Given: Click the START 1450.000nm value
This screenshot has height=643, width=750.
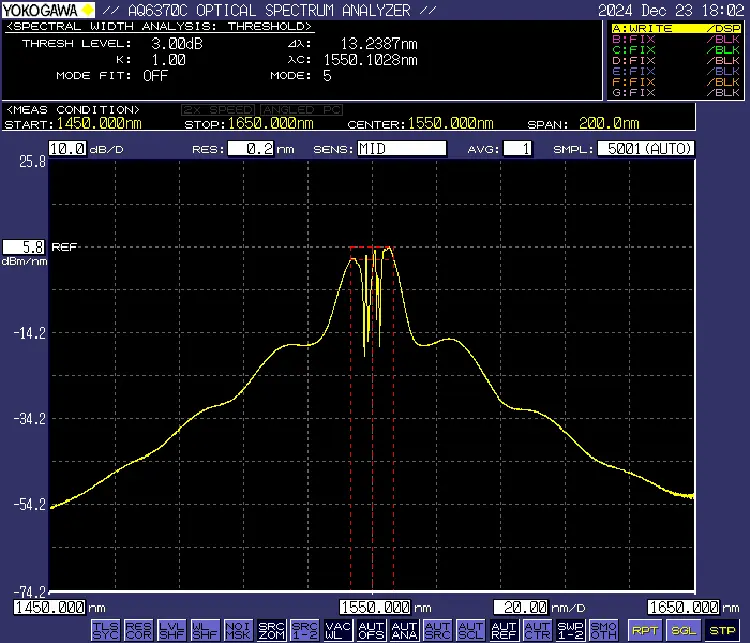Looking at the screenshot, I should tap(99, 123).
